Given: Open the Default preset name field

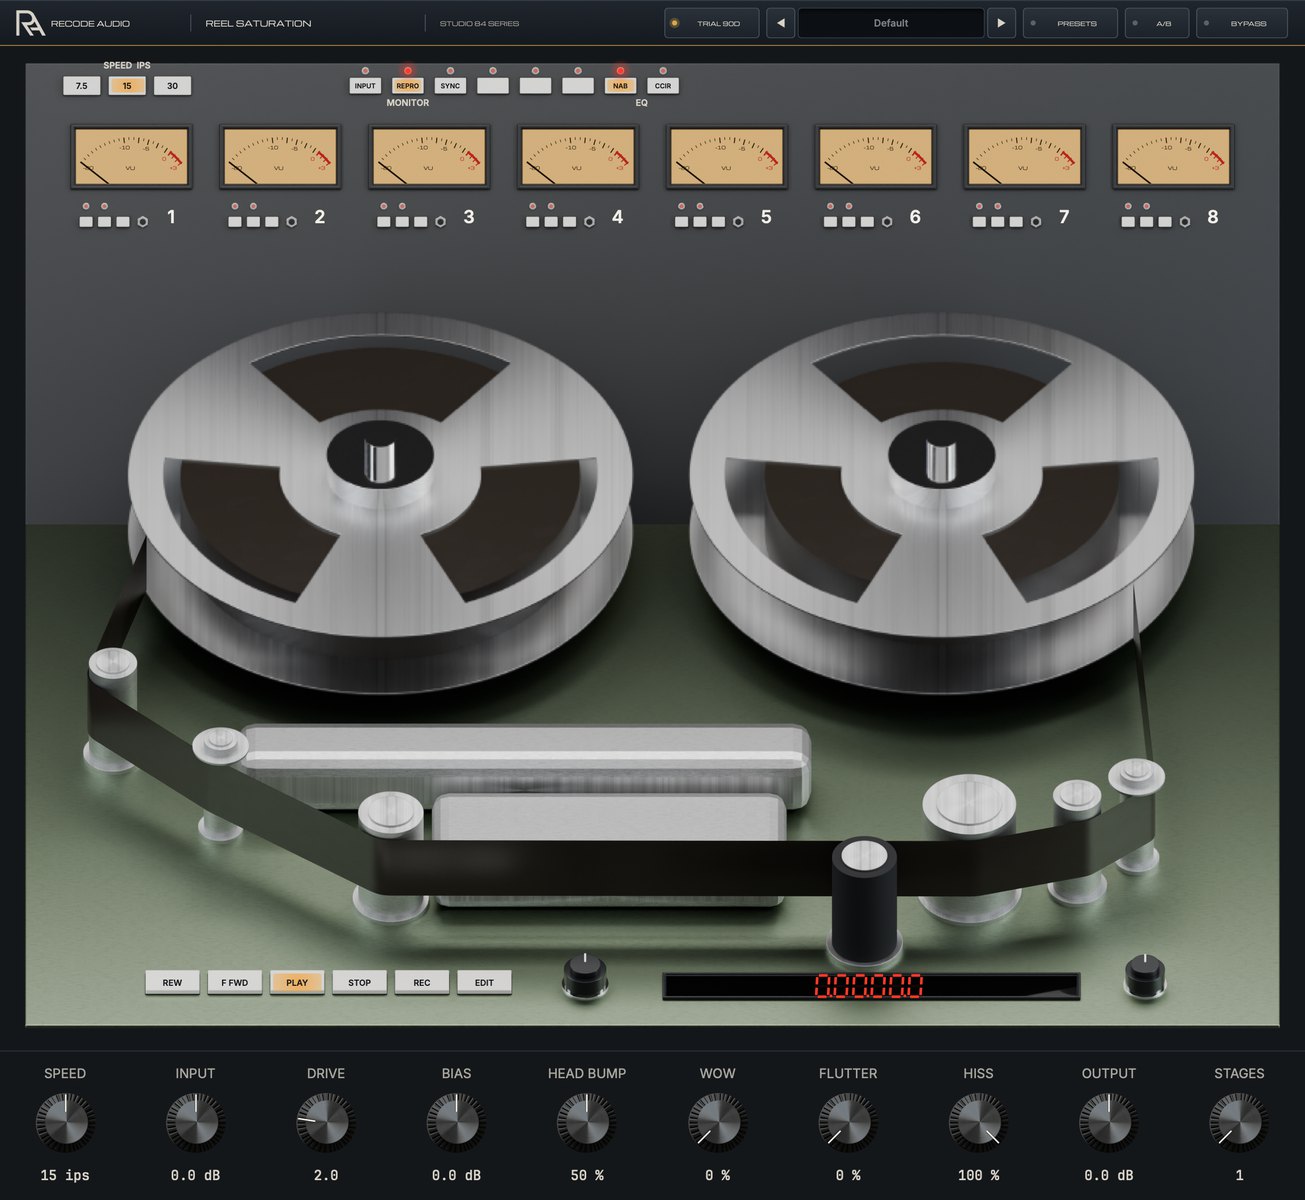Looking at the screenshot, I should coord(891,23).
